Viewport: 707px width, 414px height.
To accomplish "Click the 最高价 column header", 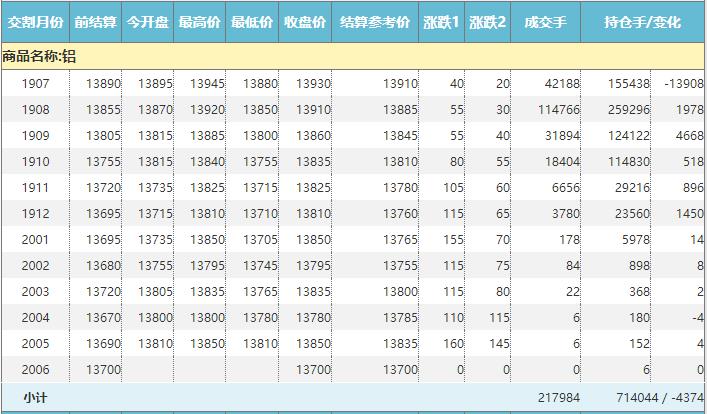I will [200, 21].
